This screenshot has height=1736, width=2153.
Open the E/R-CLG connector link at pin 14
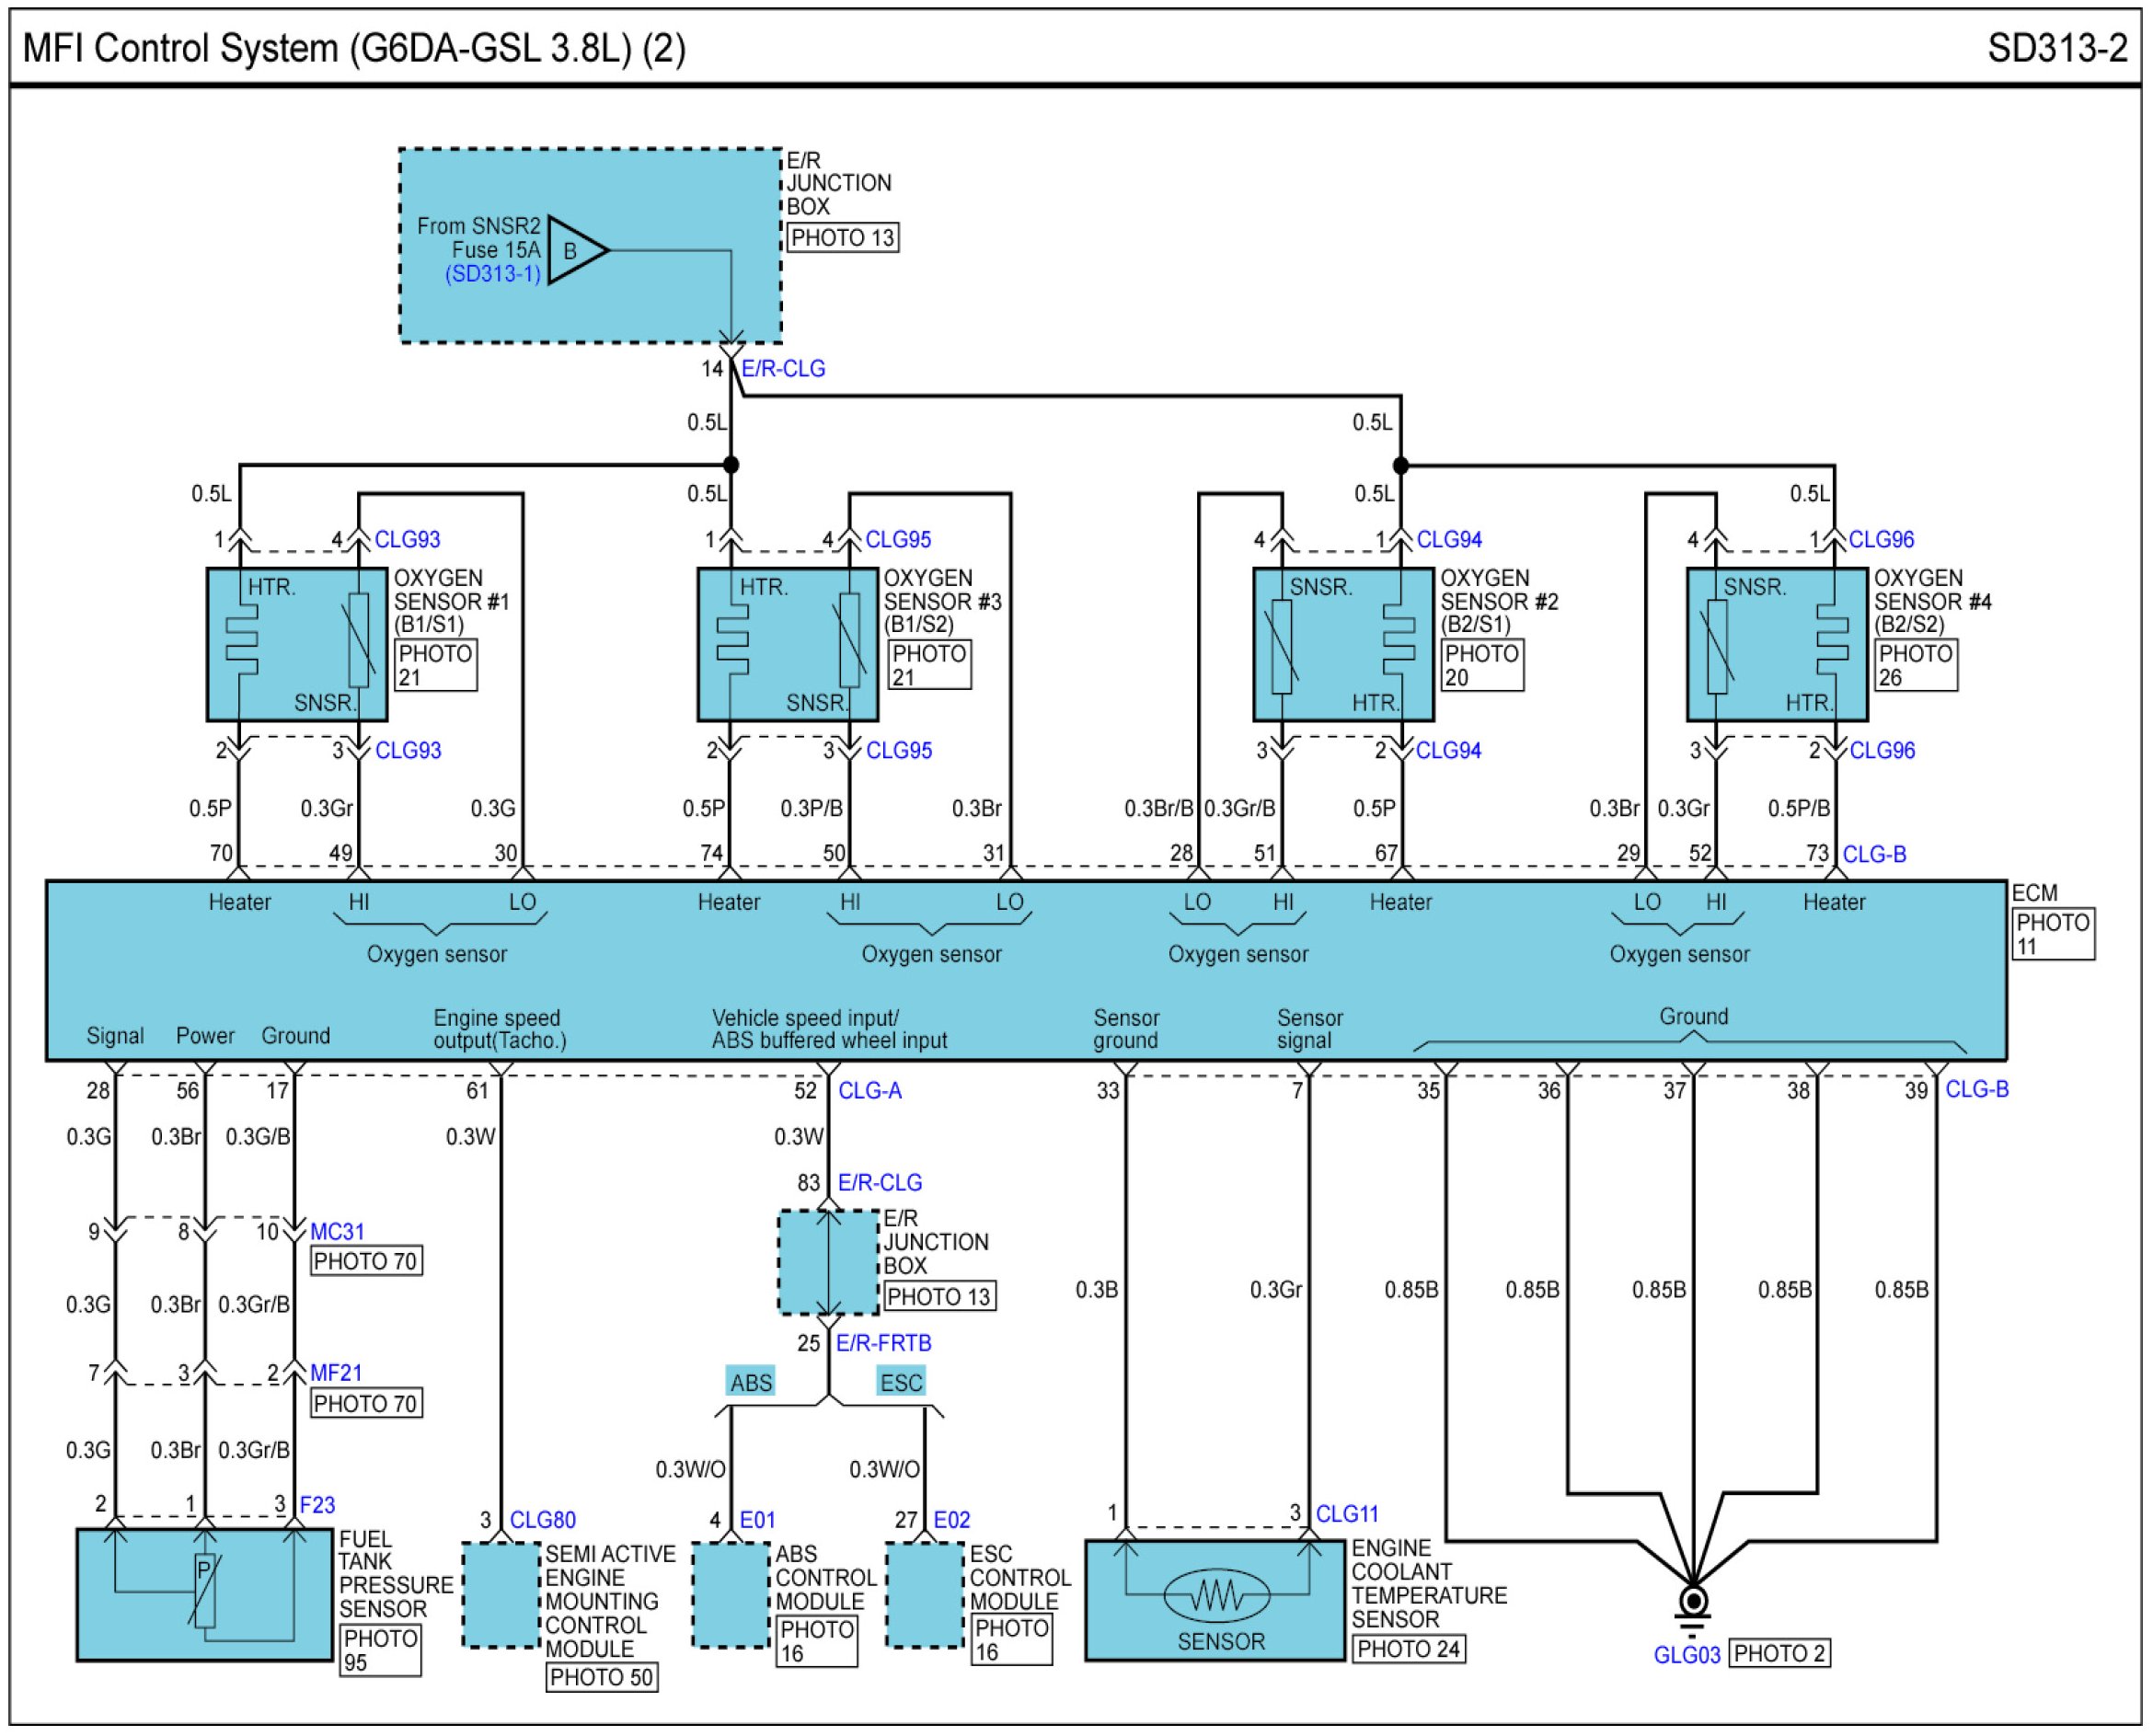783,369
